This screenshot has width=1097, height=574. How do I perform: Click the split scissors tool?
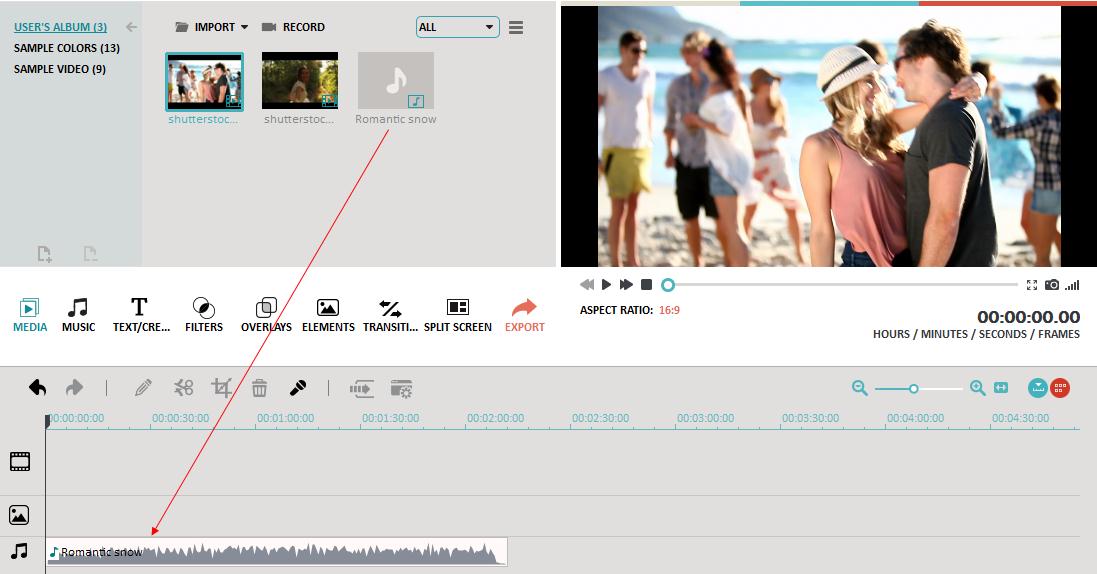coord(183,388)
